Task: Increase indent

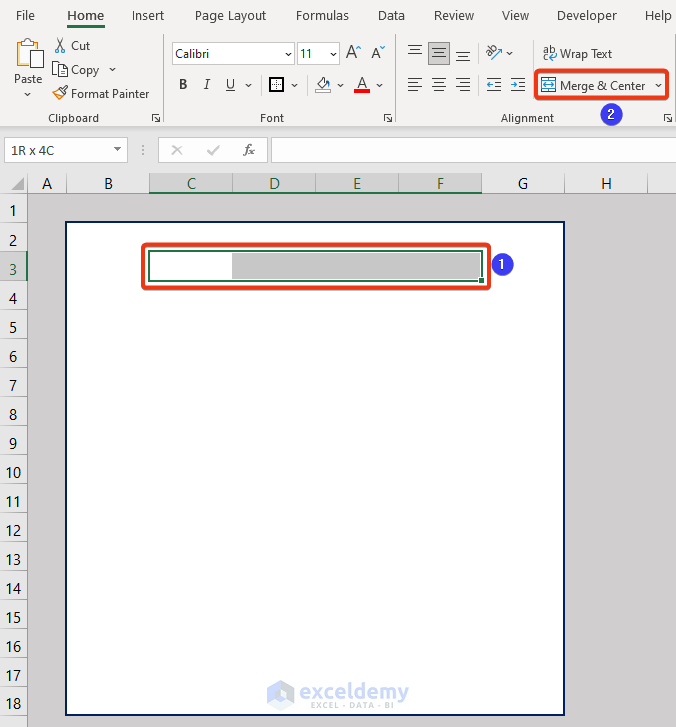Action: [x=518, y=85]
